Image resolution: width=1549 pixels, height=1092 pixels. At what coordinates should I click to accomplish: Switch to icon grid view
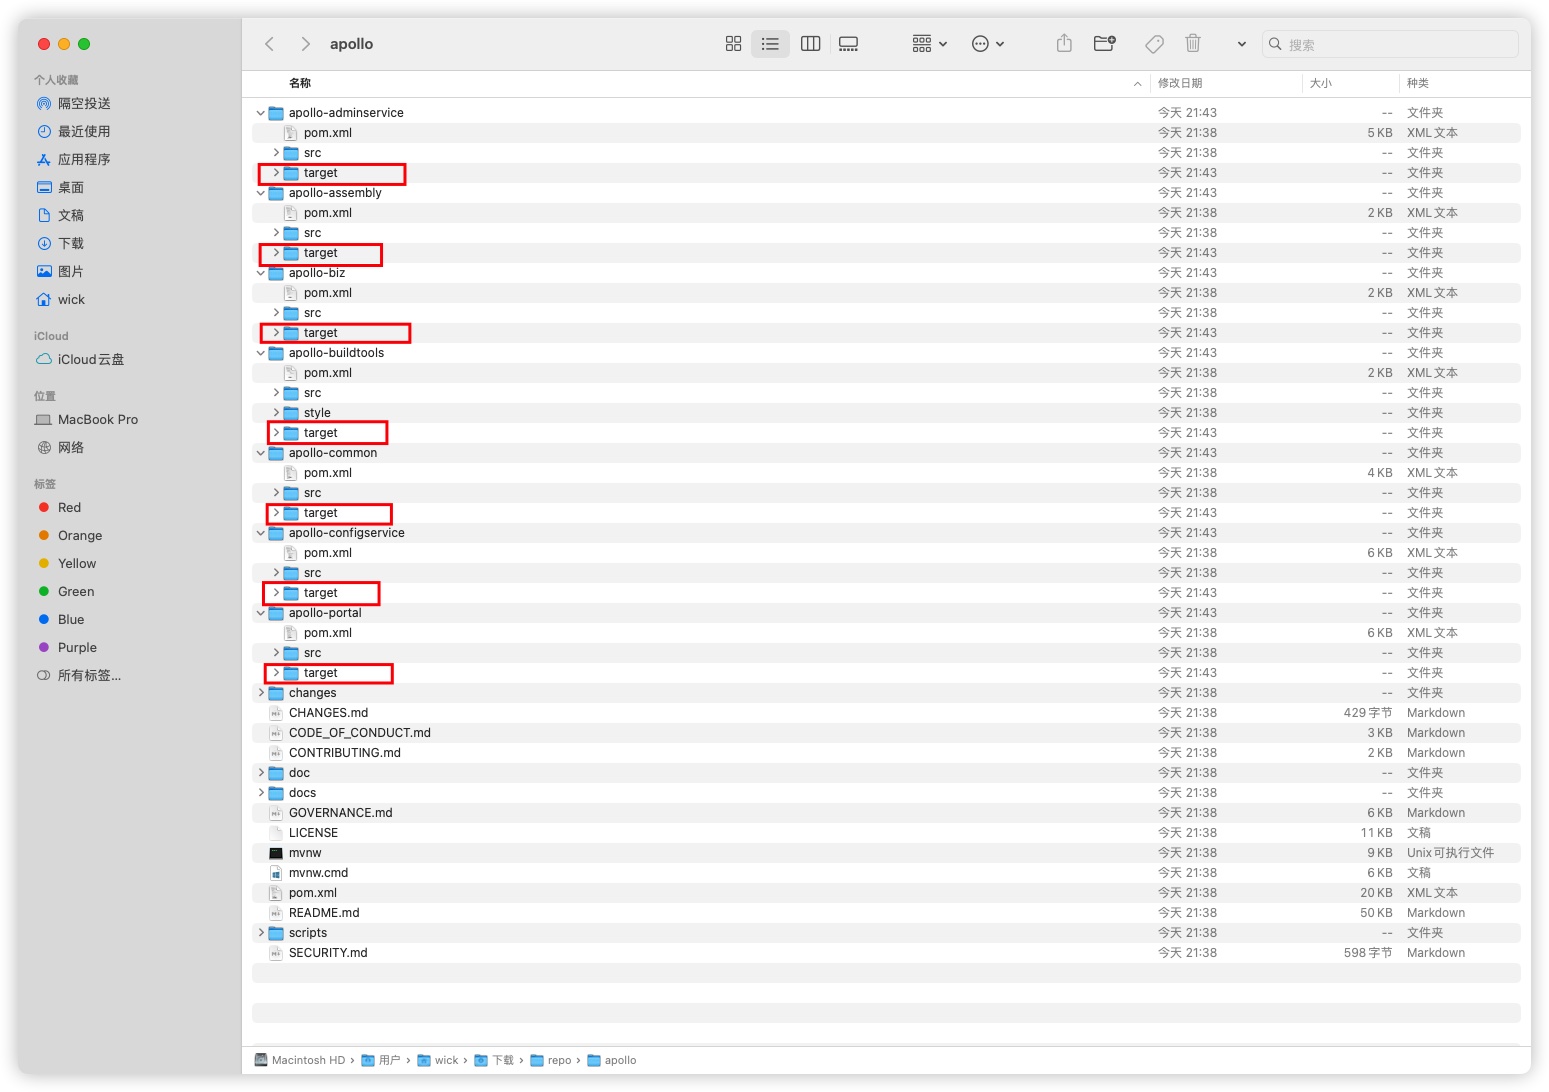tap(733, 44)
